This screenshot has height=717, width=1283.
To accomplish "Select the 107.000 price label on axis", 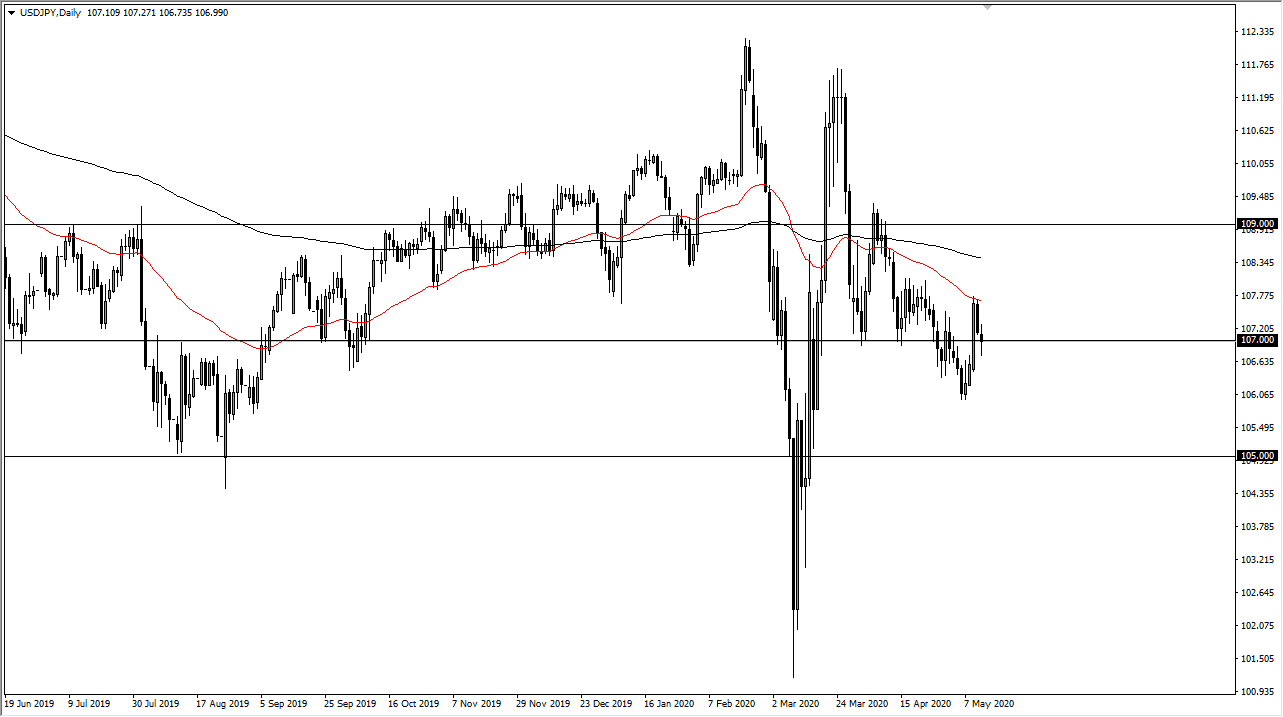I will pyautogui.click(x=1255, y=340).
